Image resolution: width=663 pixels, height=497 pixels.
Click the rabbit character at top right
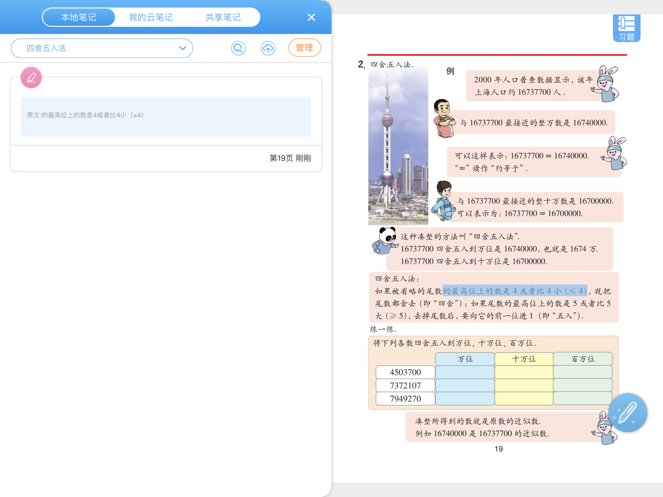[606, 84]
